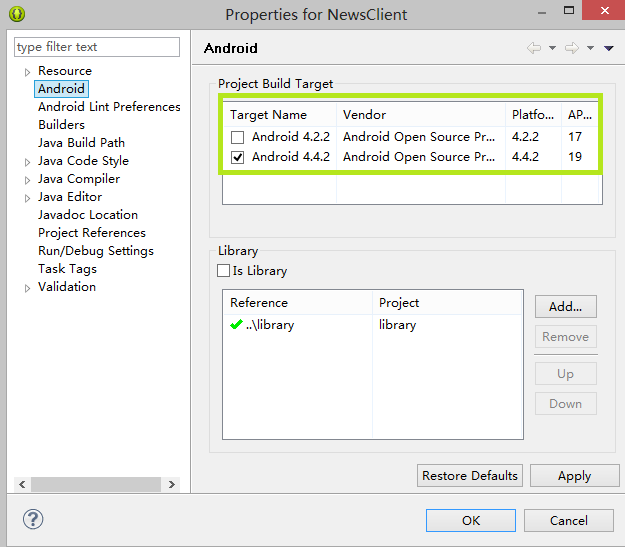Click right scroll arrow in sidebar
The image size is (625, 547).
pos(172,485)
